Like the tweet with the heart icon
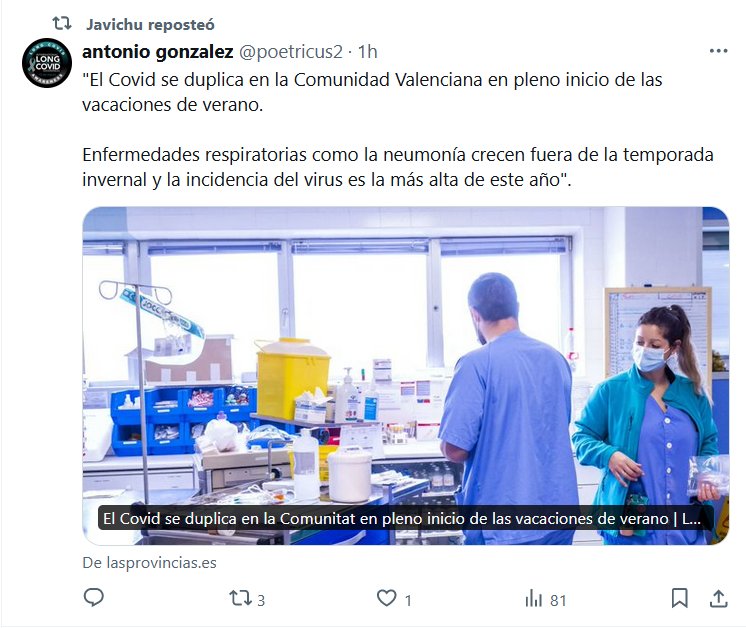Viewport: 746px width, 628px height. [x=386, y=598]
